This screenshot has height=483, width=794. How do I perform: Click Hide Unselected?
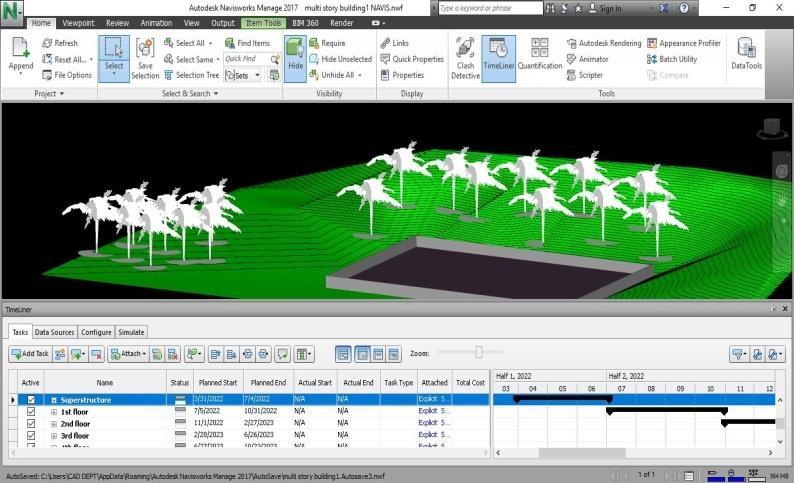click(x=340, y=59)
